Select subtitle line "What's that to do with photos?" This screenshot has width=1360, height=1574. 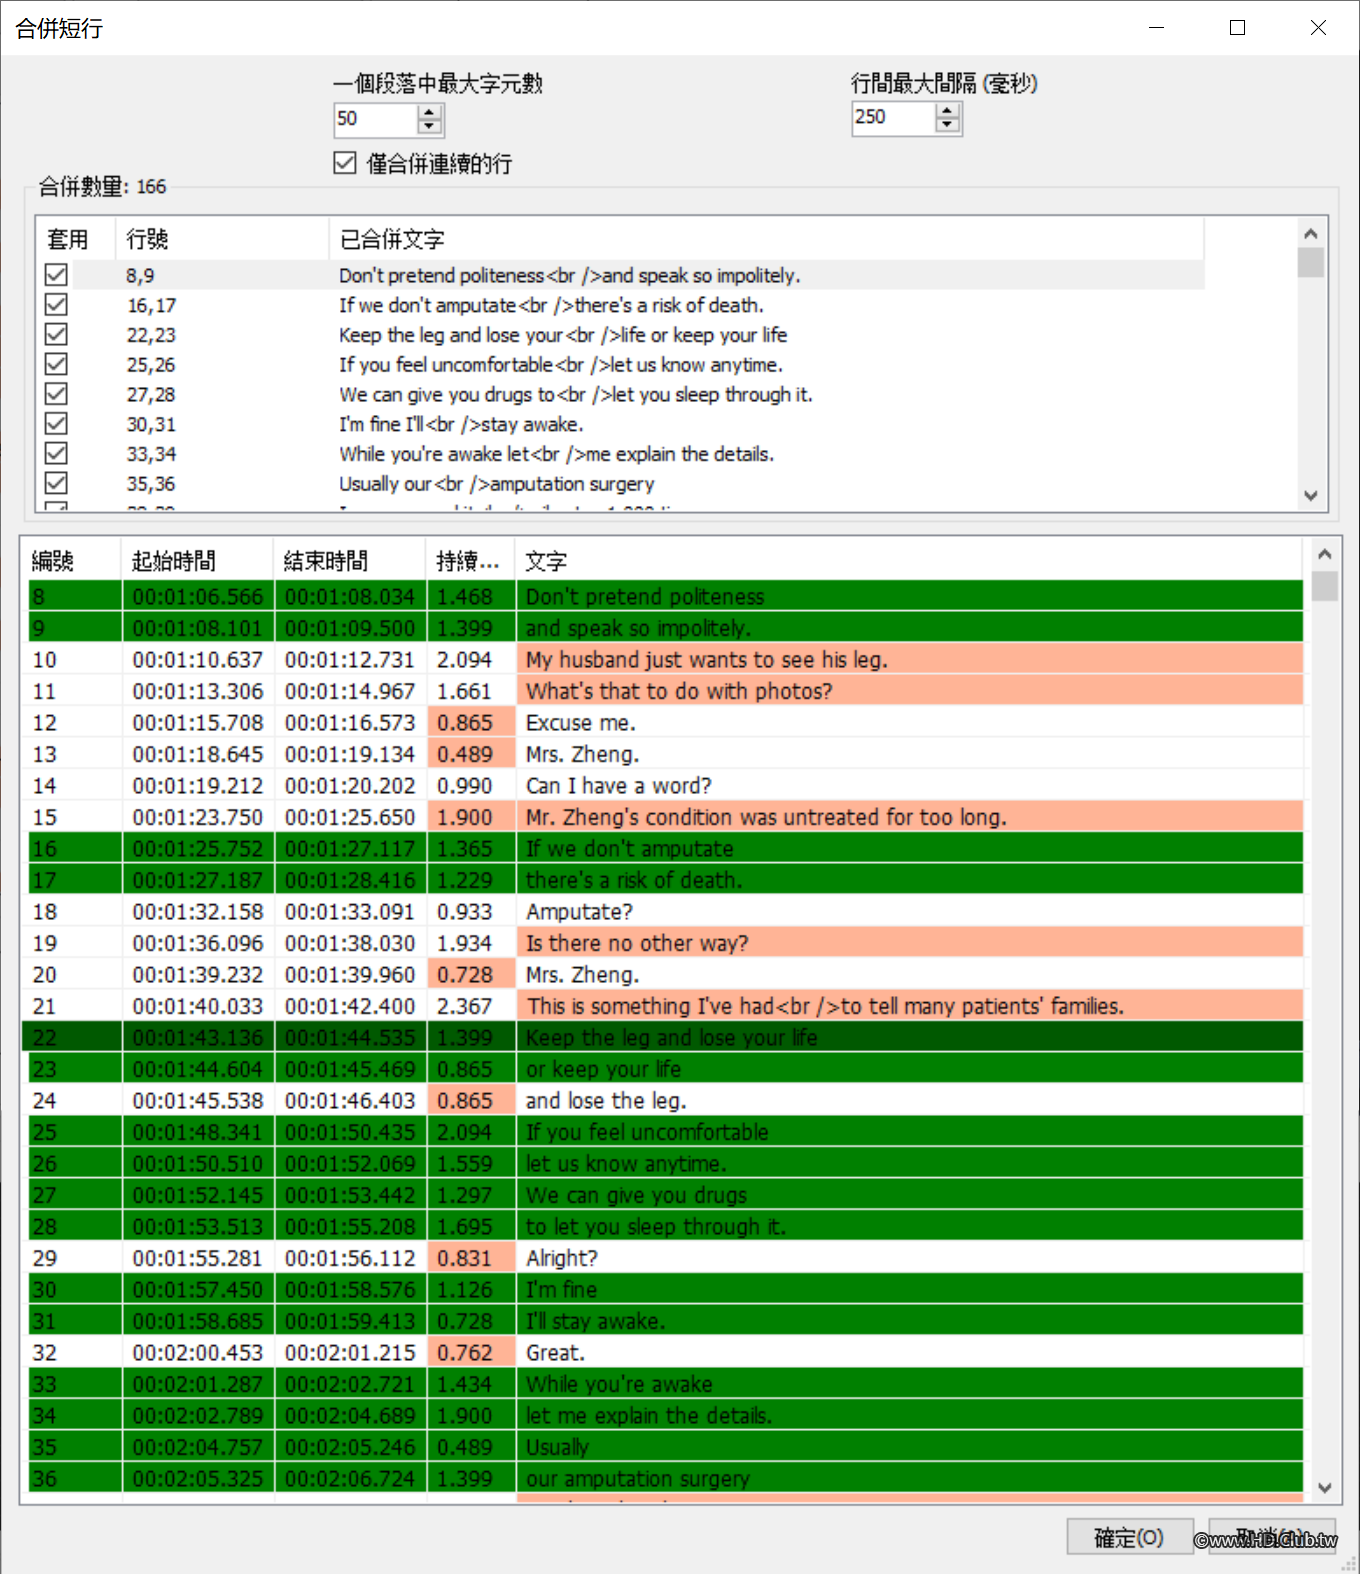pos(663,691)
